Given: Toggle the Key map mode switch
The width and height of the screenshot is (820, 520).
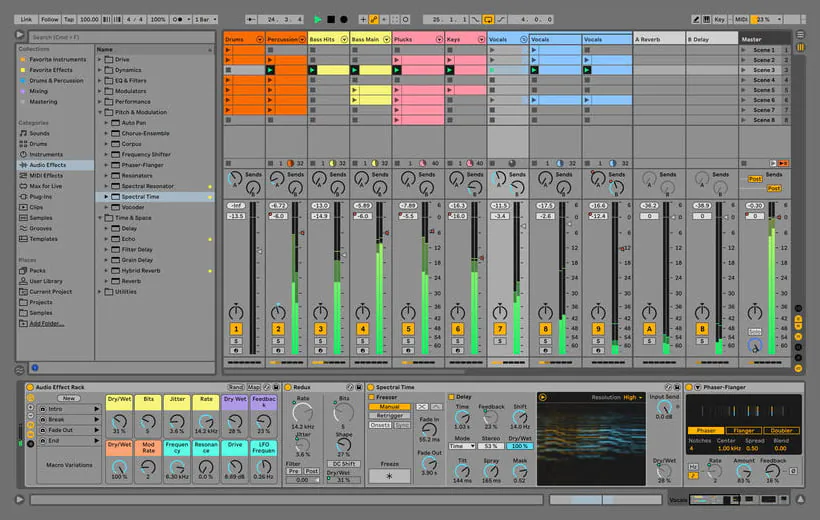Looking at the screenshot, I should click(x=719, y=19).
